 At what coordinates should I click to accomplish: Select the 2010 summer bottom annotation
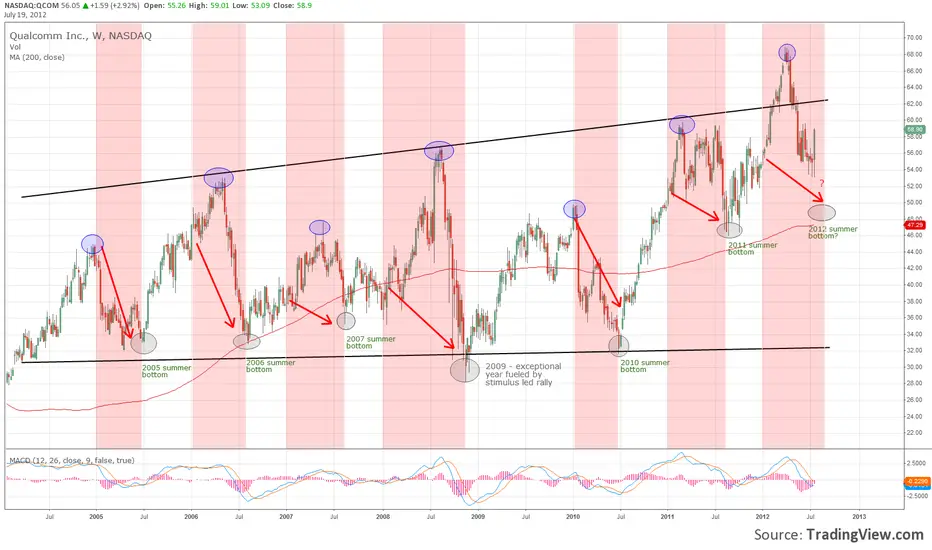645,366
